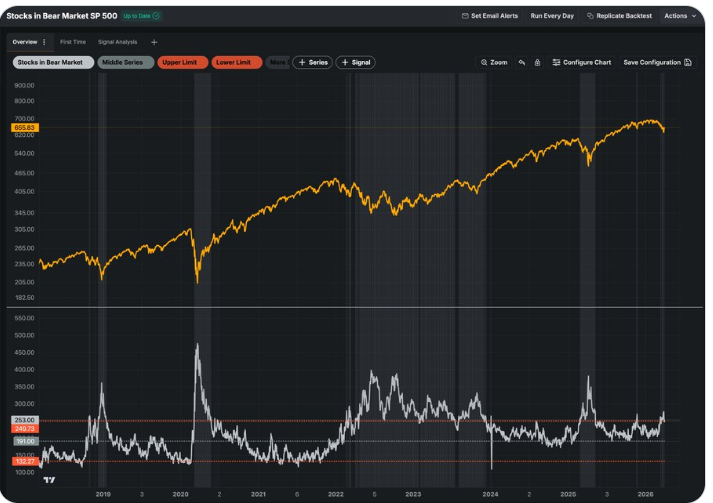
Task: Click the TradingView logo on chart
Action: (50, 480)
